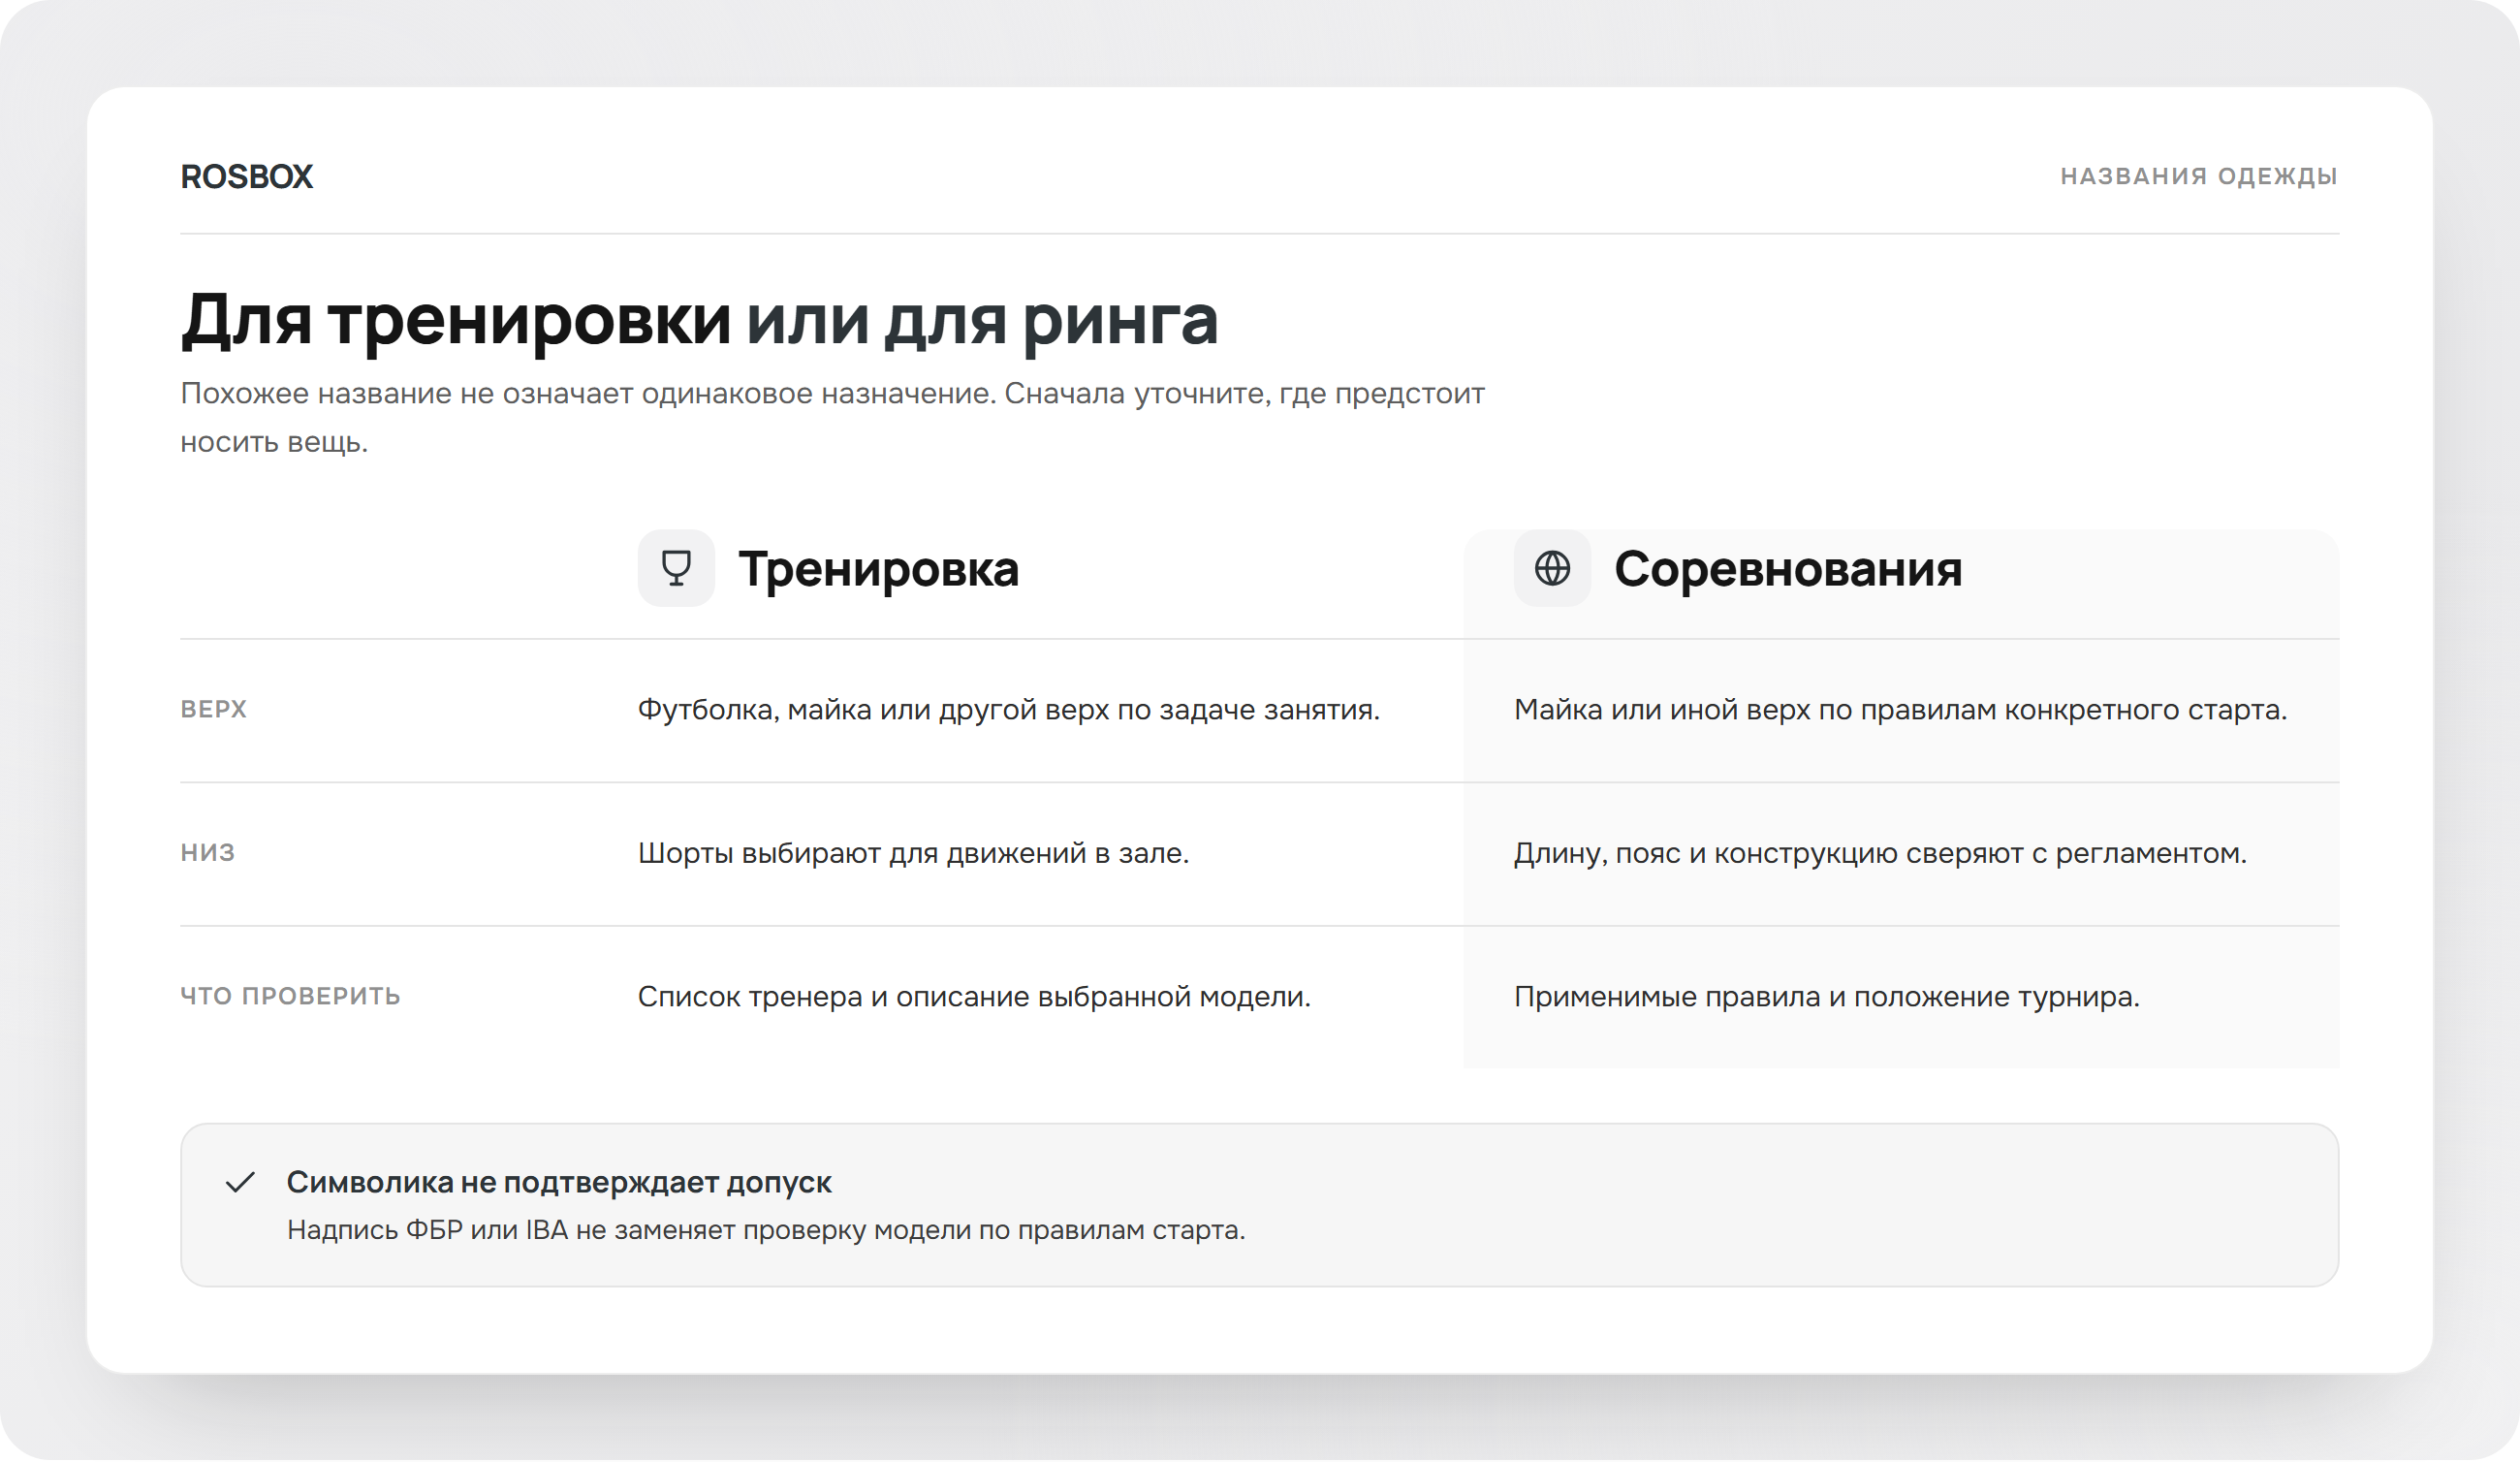Select the cell Длину, пояс и конструкцию сверяют
Screen dimensions: 2520x1462
pyautogui.click(x=1881, y=853)
